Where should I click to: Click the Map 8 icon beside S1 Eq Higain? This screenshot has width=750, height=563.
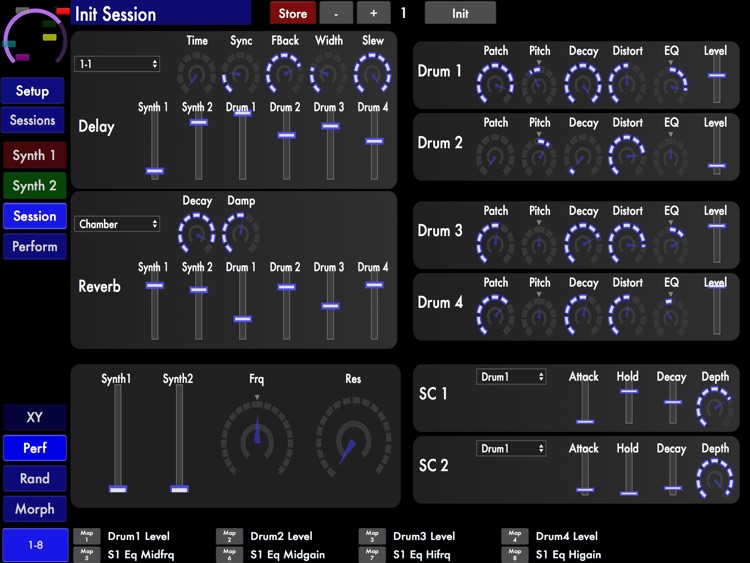(x=515, y=554)
